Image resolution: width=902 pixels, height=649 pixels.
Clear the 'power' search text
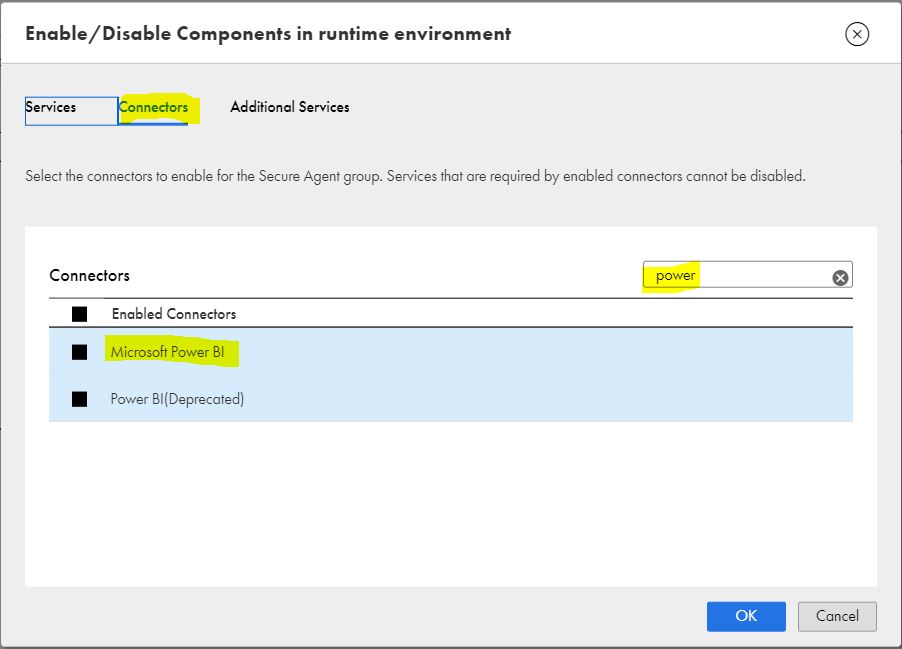[x=840, y=278]
